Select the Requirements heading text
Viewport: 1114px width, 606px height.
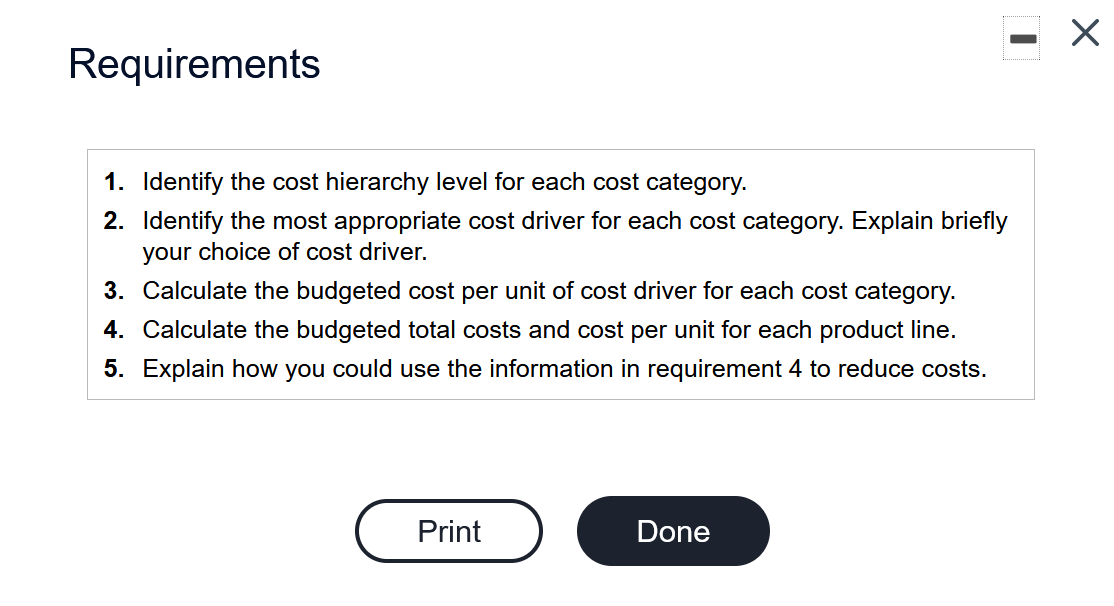(x=194, y=64)
